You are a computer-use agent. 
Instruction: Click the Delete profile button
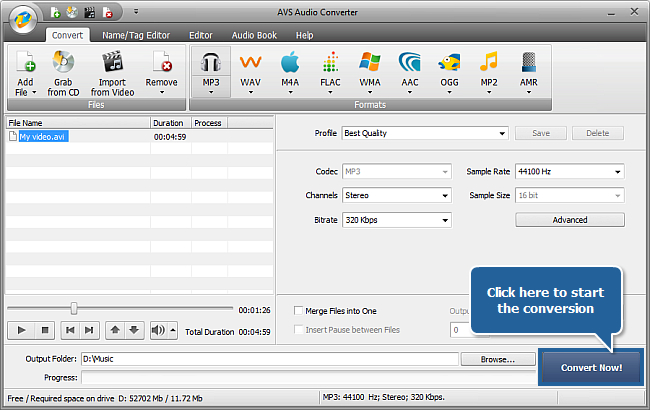point(597,133)
